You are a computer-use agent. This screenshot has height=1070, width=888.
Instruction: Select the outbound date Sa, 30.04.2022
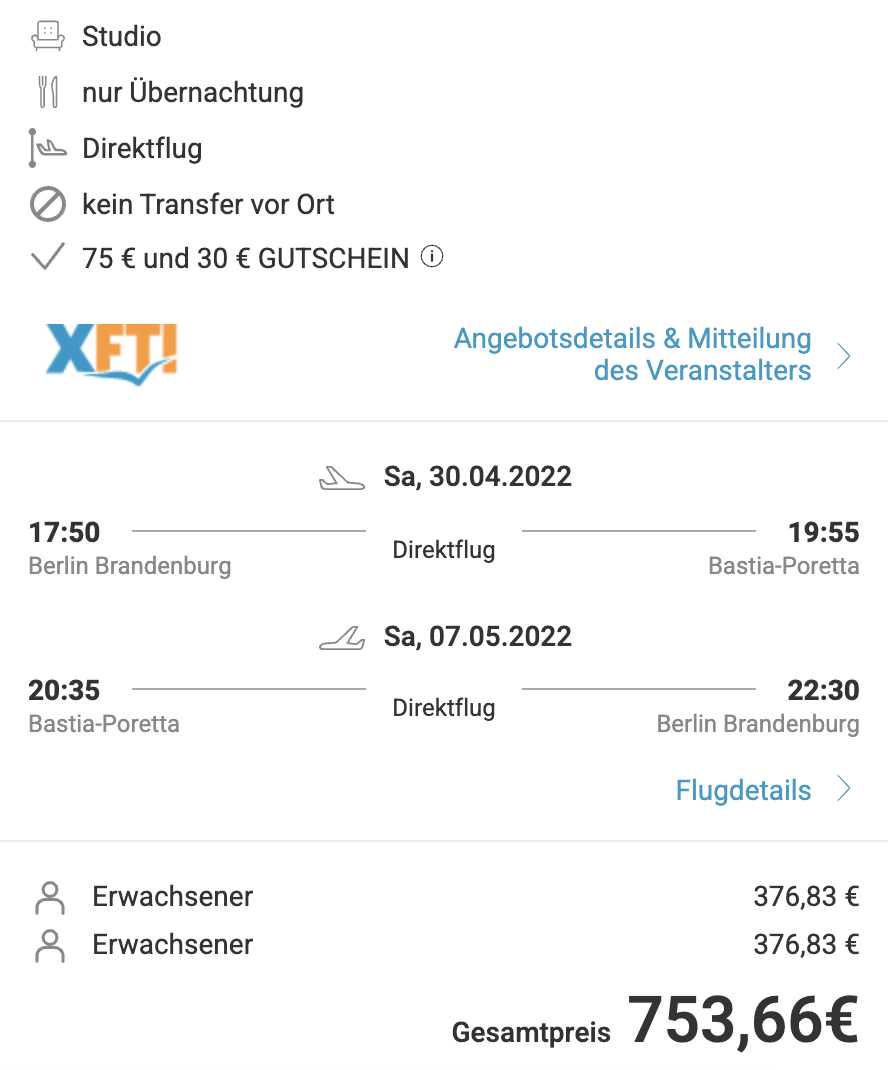point(478,477)
